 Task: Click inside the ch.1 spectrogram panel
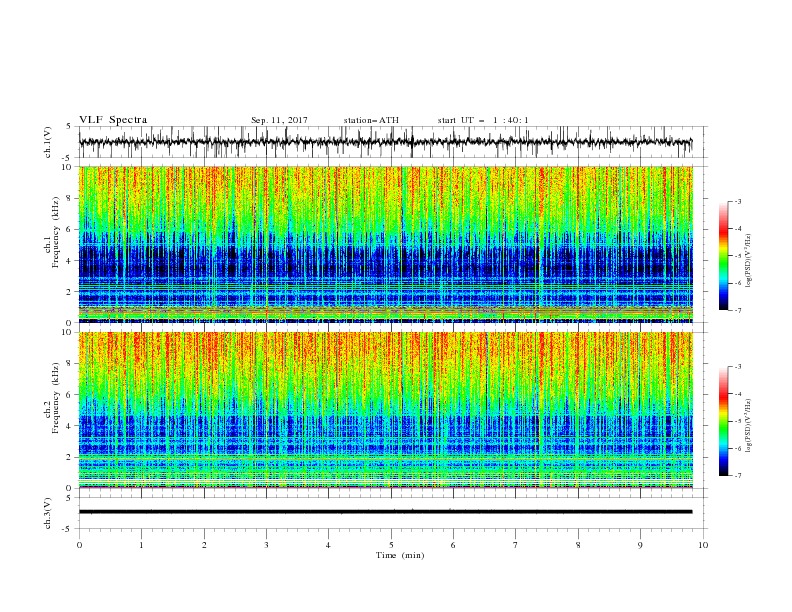coord(385,244)
